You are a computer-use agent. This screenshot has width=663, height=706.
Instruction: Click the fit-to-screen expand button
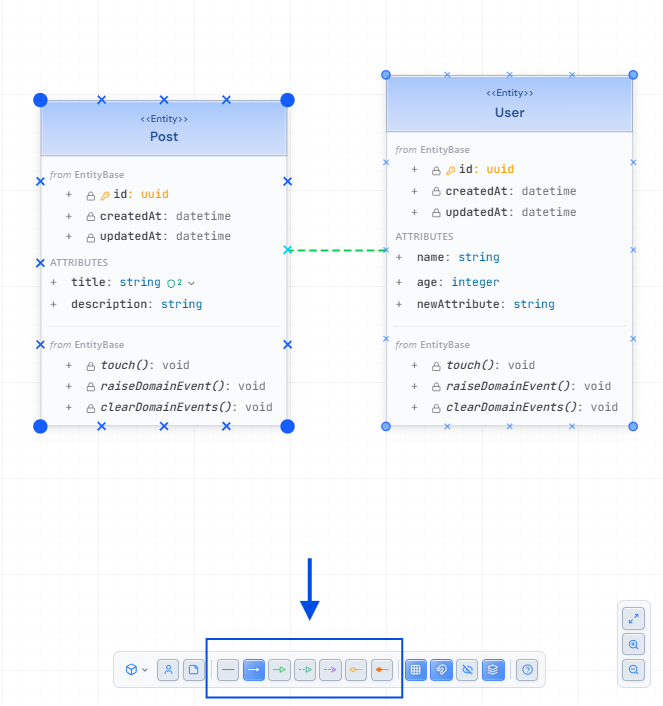click(x=633, y=618)
